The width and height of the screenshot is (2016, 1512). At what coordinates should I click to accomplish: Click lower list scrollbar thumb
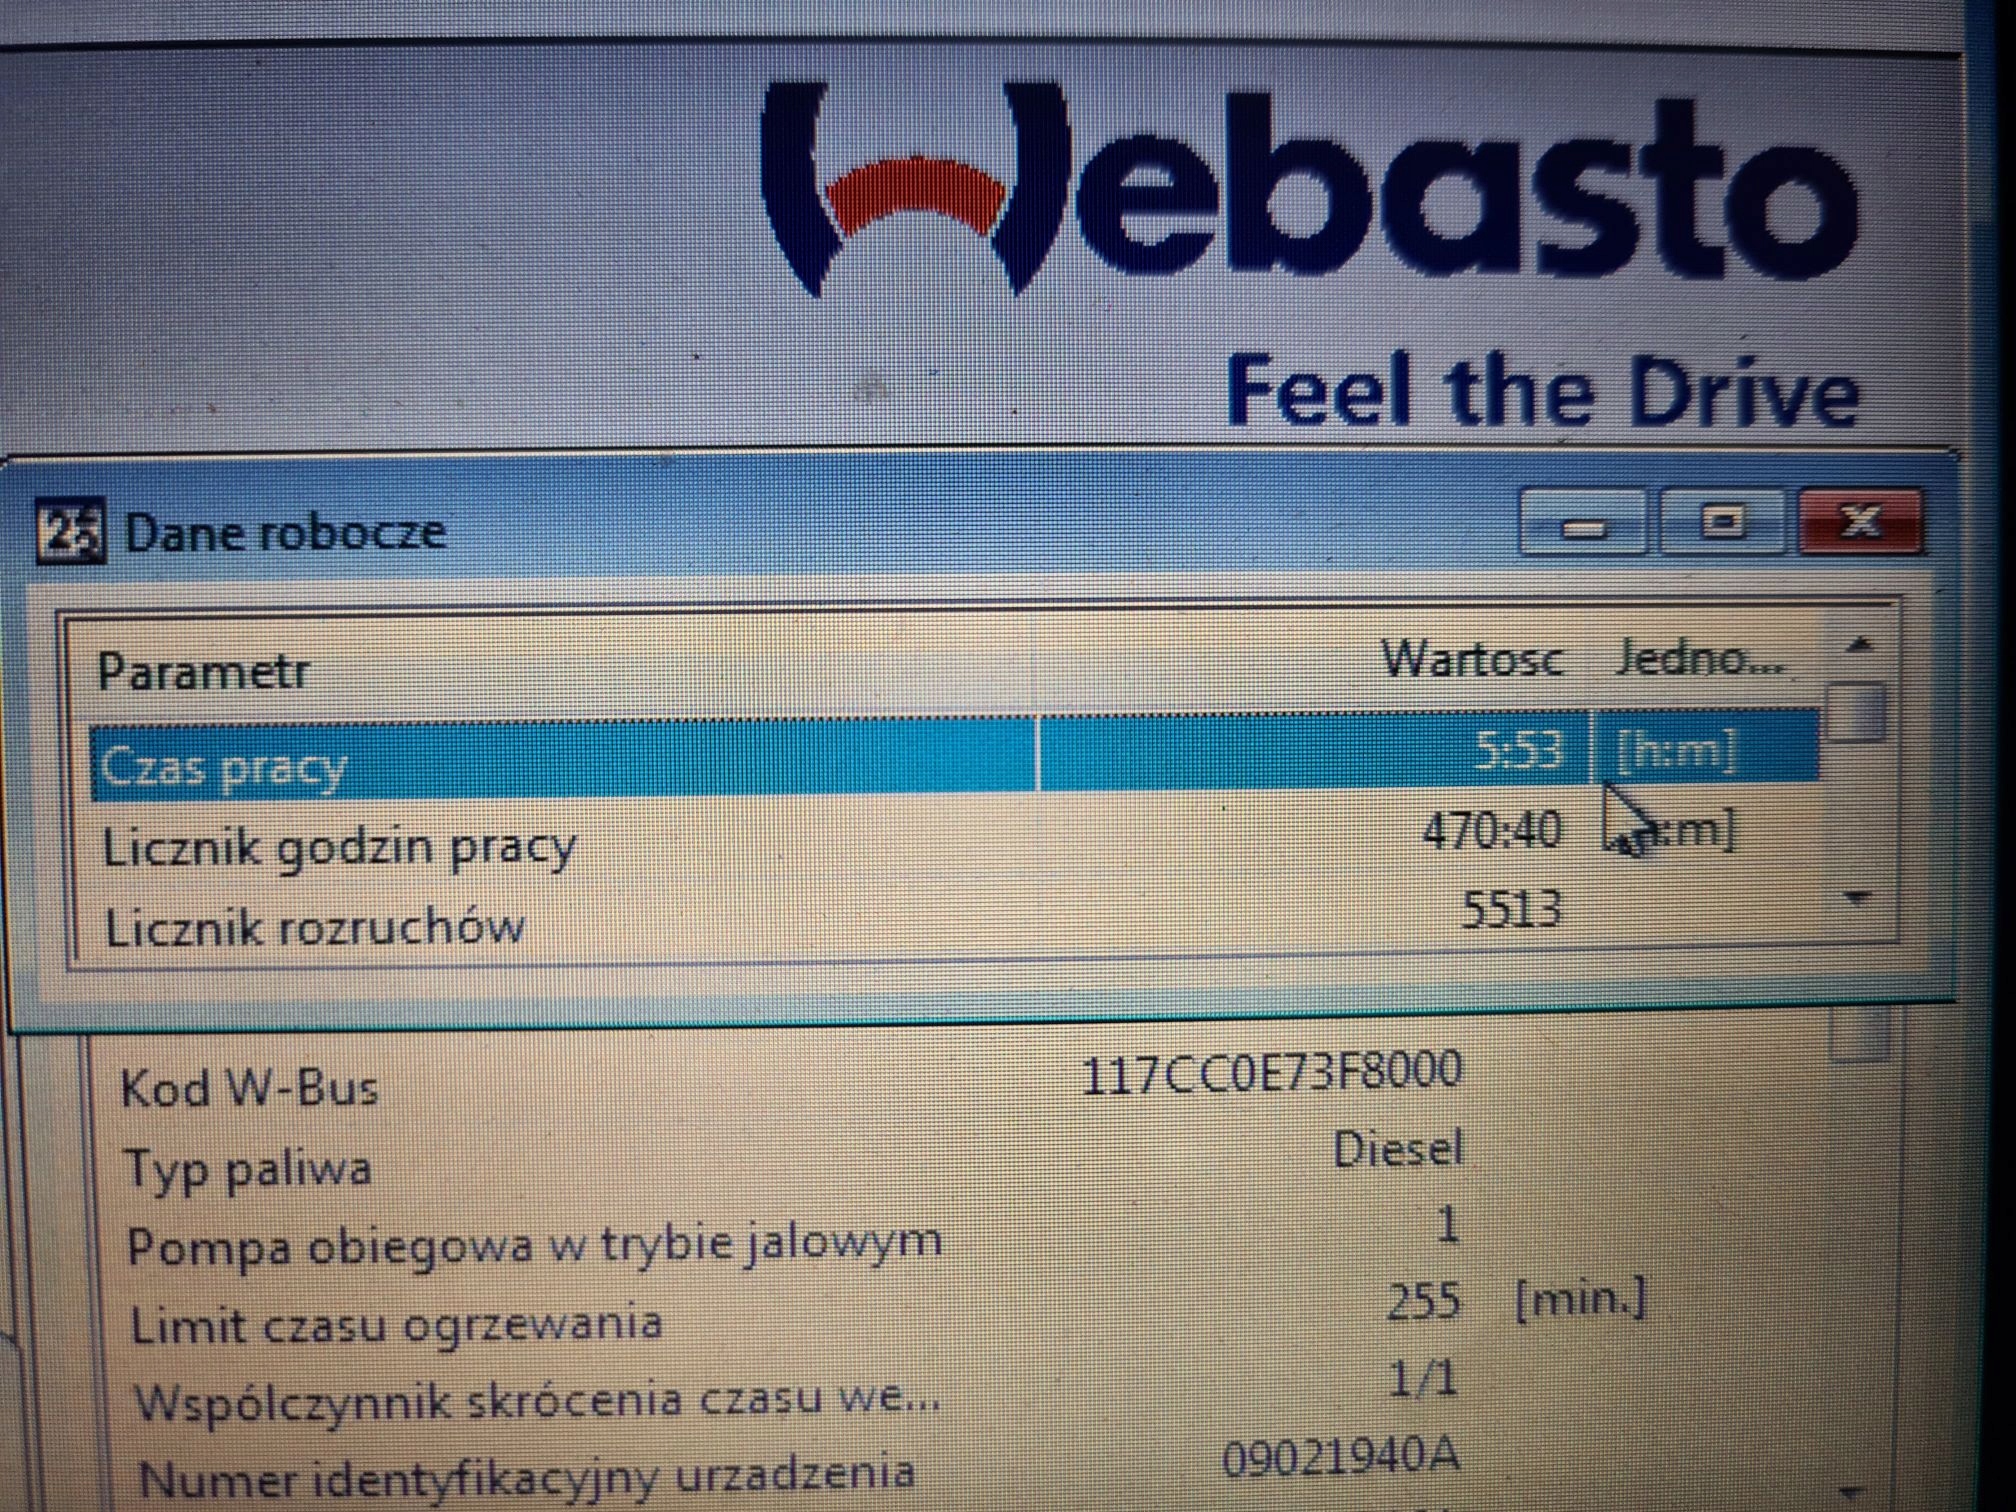pos(1858,1035)
